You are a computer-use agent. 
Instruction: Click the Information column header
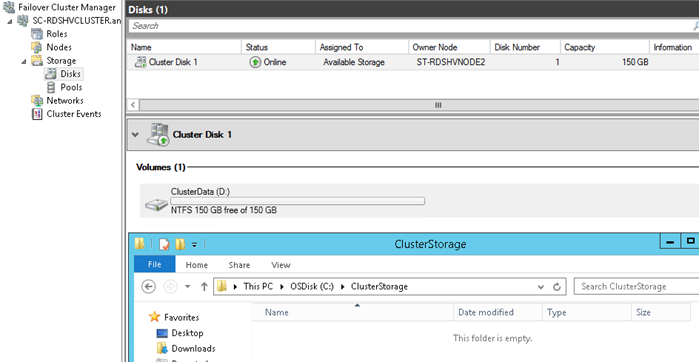click(x=673, y=47)
